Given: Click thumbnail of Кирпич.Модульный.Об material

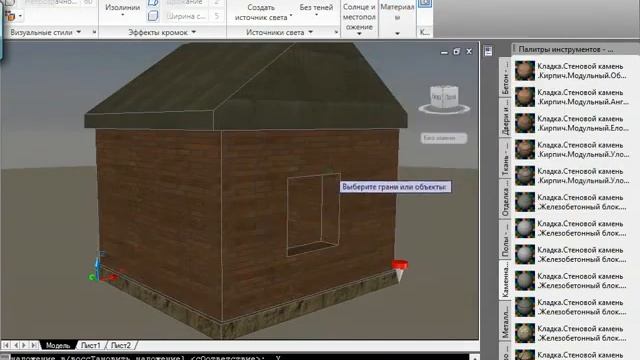Looking at the screenshot, I should 524,71.
